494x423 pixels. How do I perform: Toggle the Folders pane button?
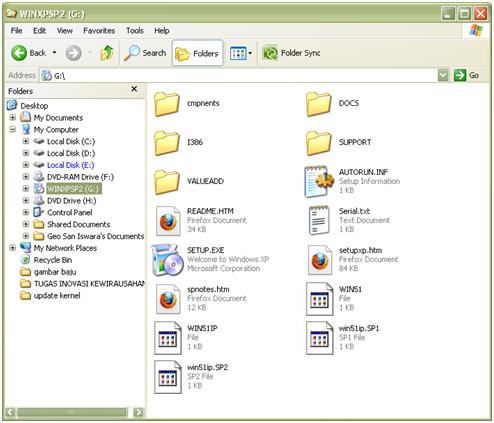(197, 53)
